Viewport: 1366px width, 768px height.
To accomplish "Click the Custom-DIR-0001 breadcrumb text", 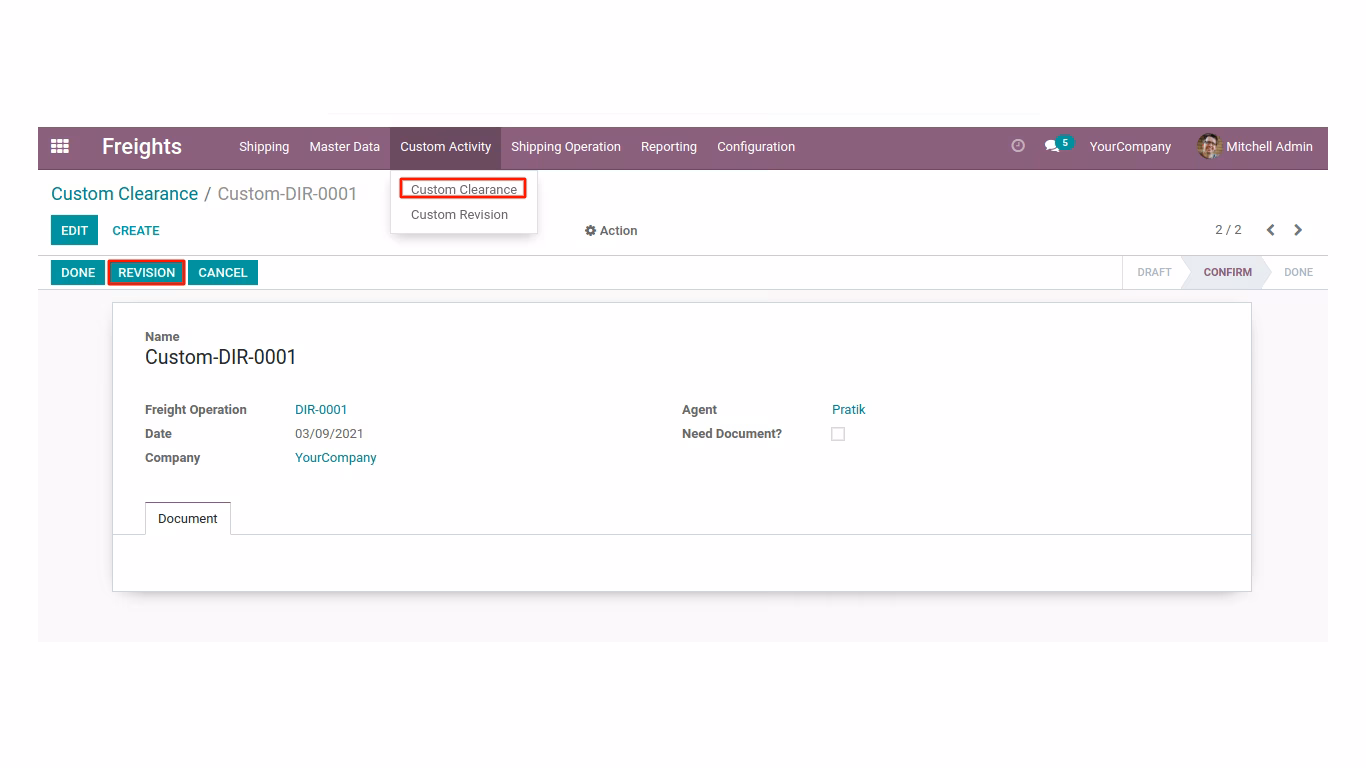I will coord(287,194).
